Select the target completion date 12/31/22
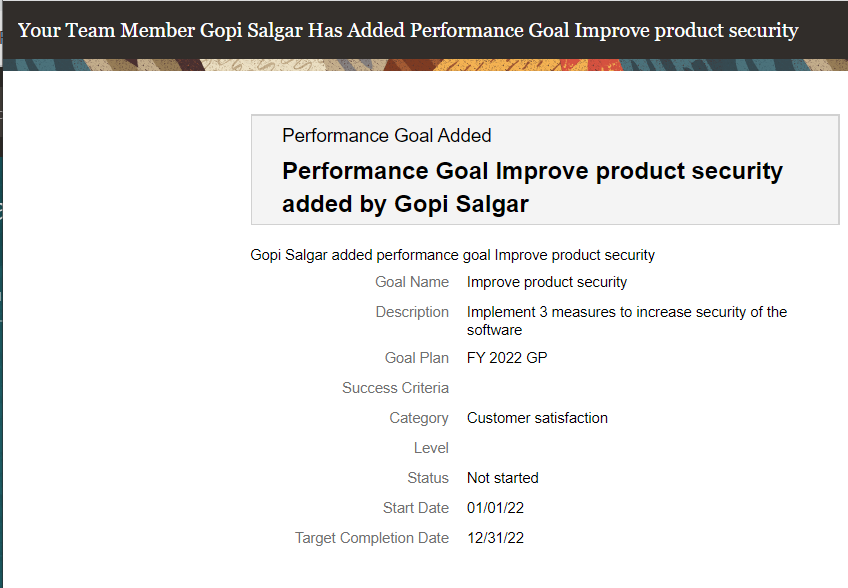The width and height of the screenshot is (848, 588). click(495, 538)
